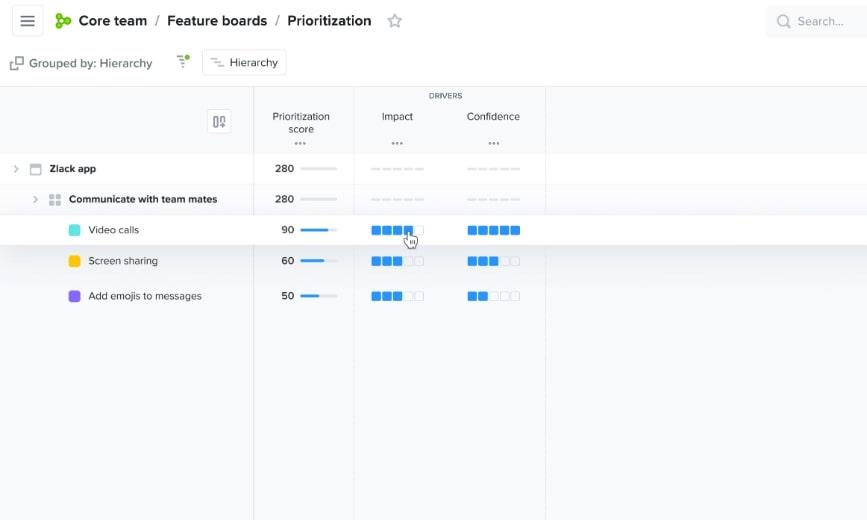The image size is (867, 520).
Task: Click the filter icon with green dot
Action: pos(183,62)
